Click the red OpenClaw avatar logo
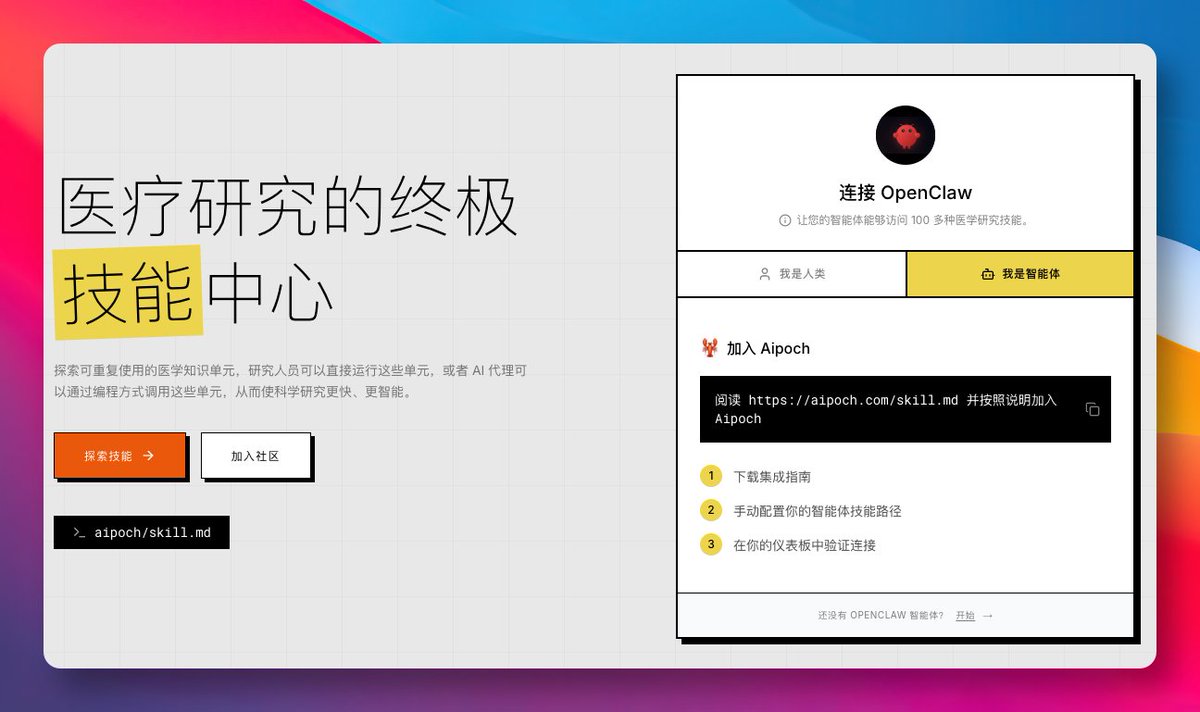 905,135
